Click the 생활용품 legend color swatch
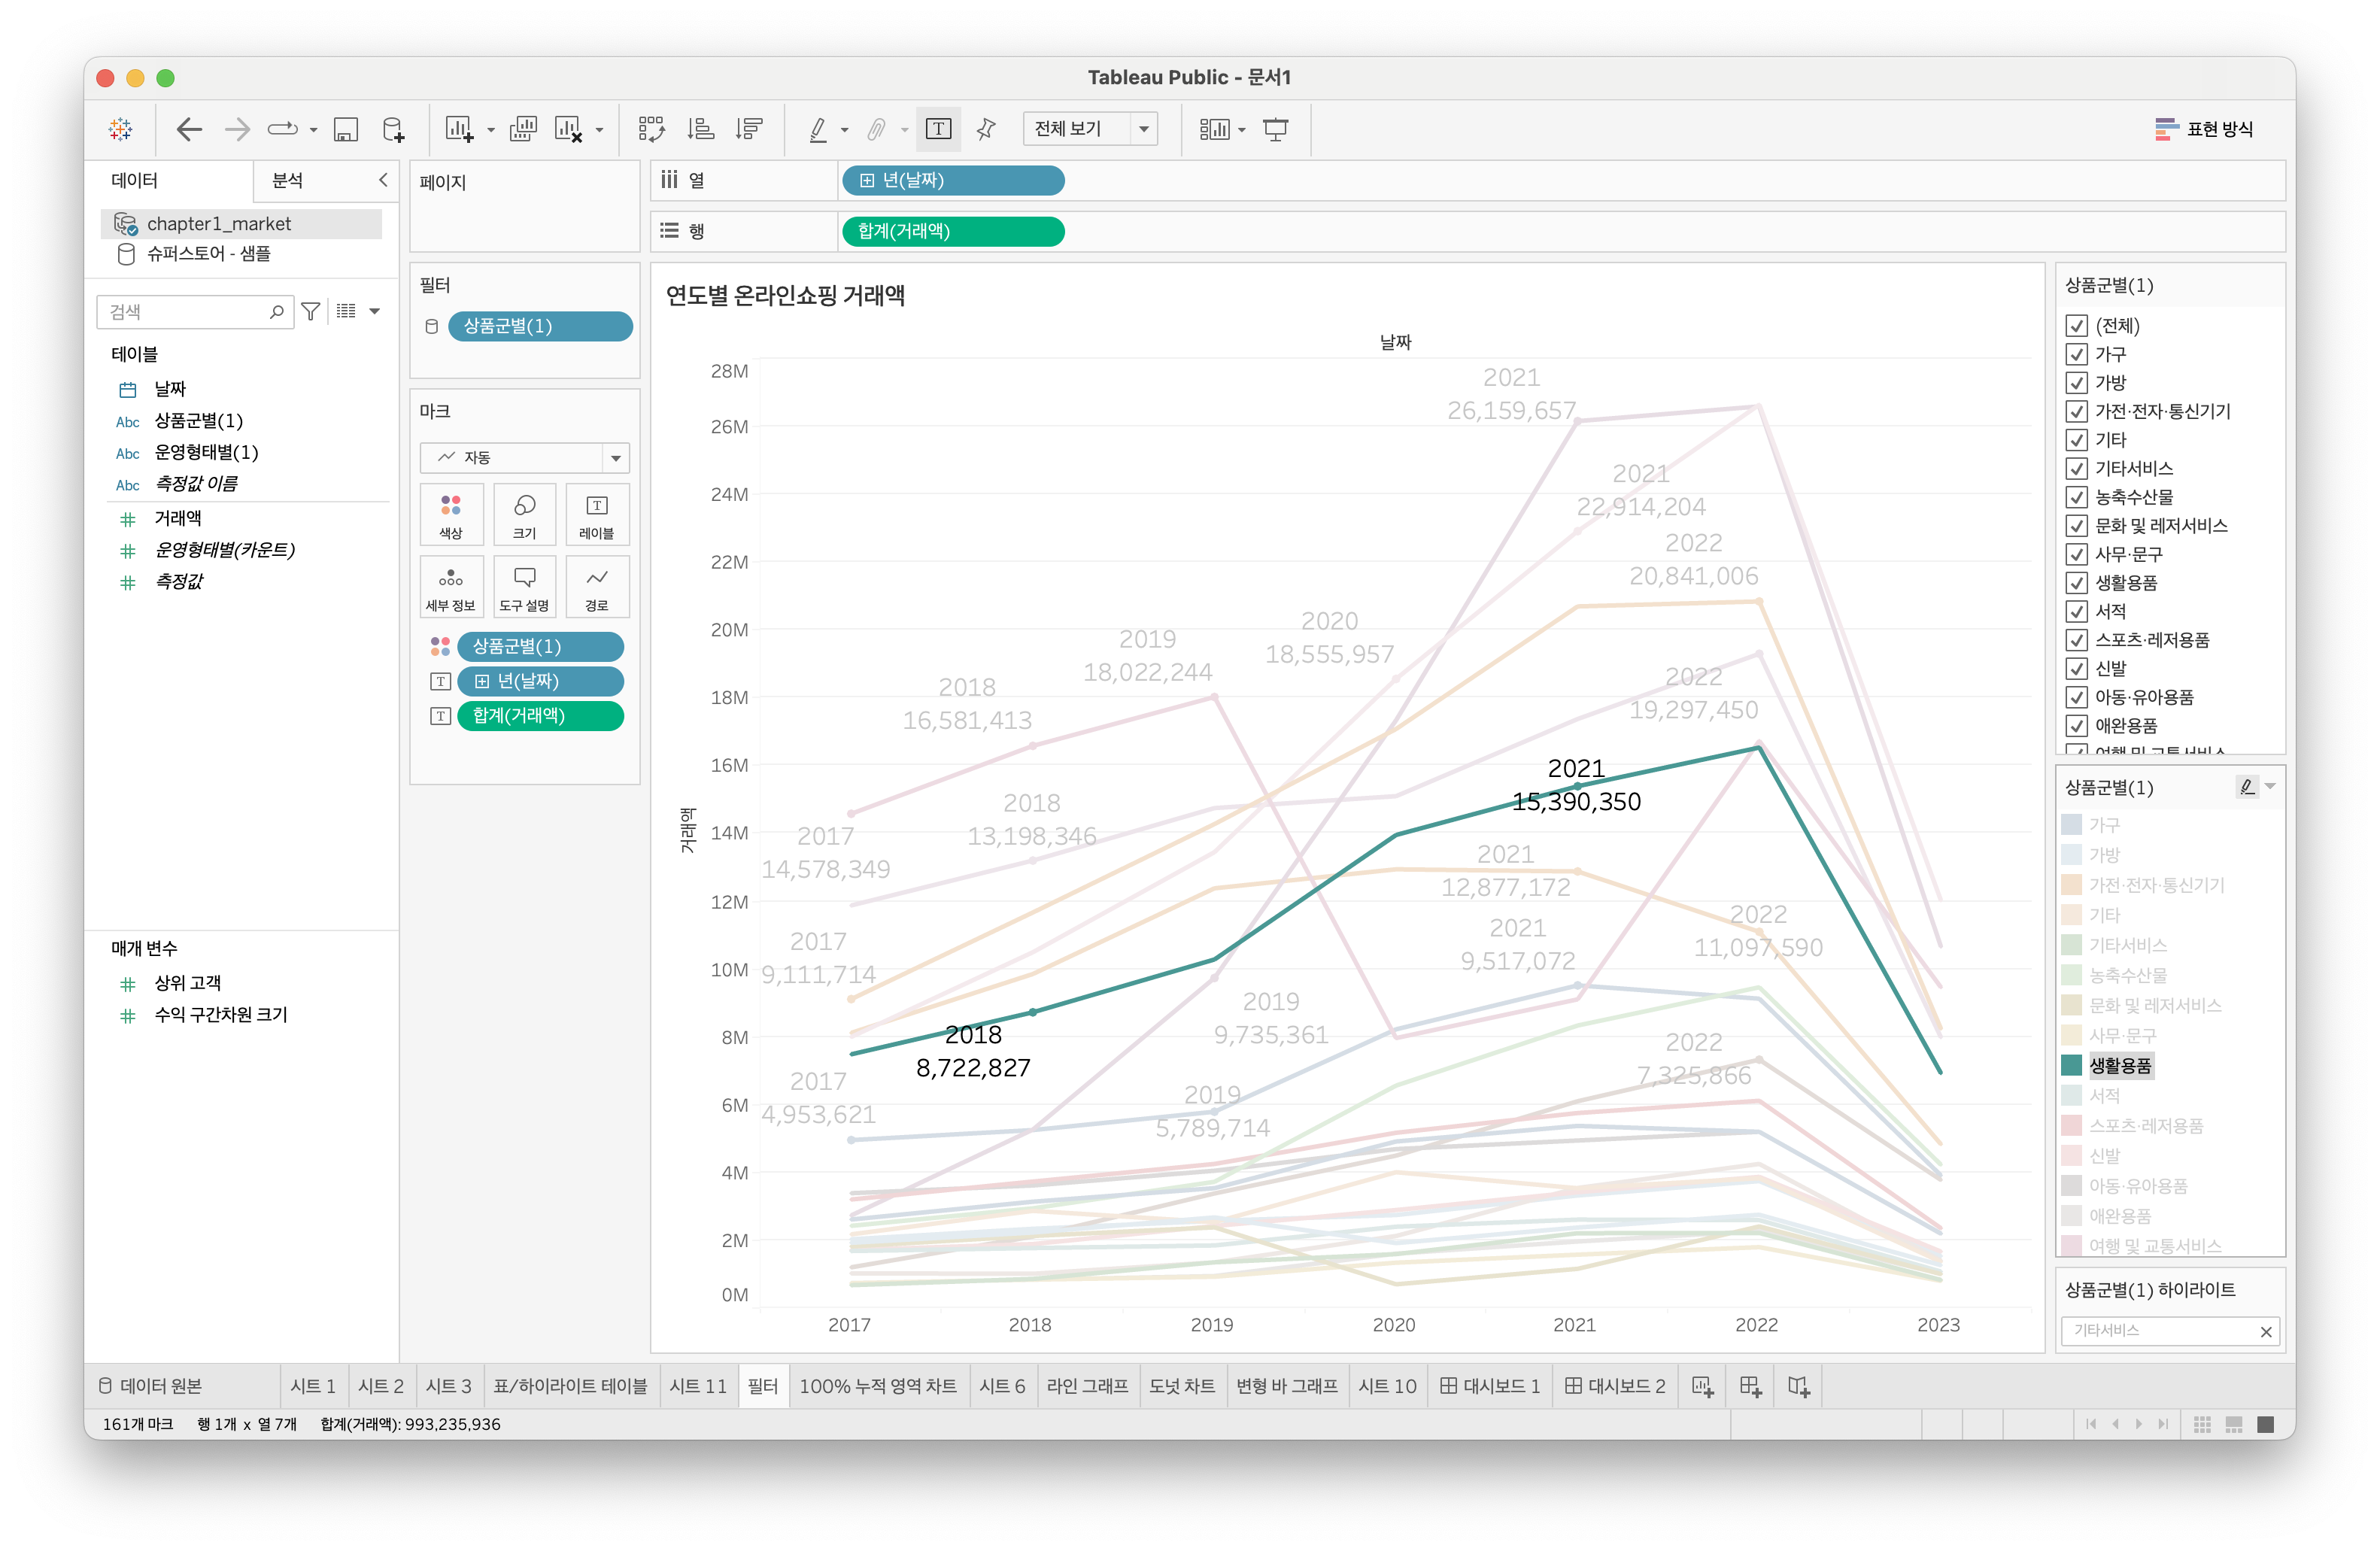The width and height of the screenshot is (2380, 1551). click(x=2072, y=1065)
